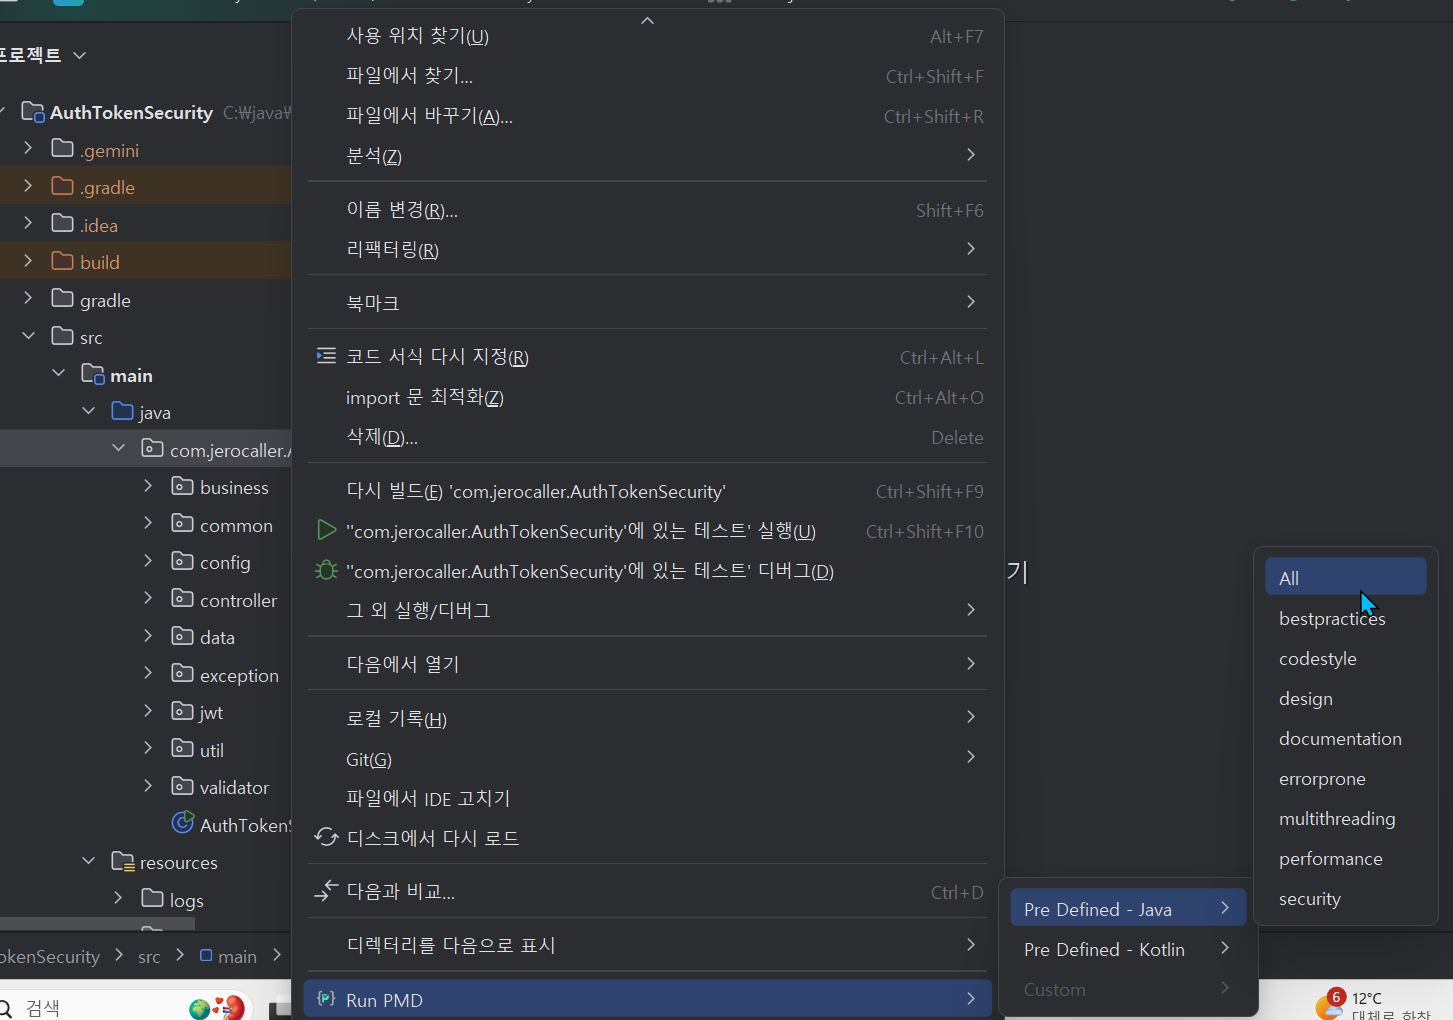1453x1020 pixels.
Task: Collapse the src folder in project tree
Action: click(28, 336)
